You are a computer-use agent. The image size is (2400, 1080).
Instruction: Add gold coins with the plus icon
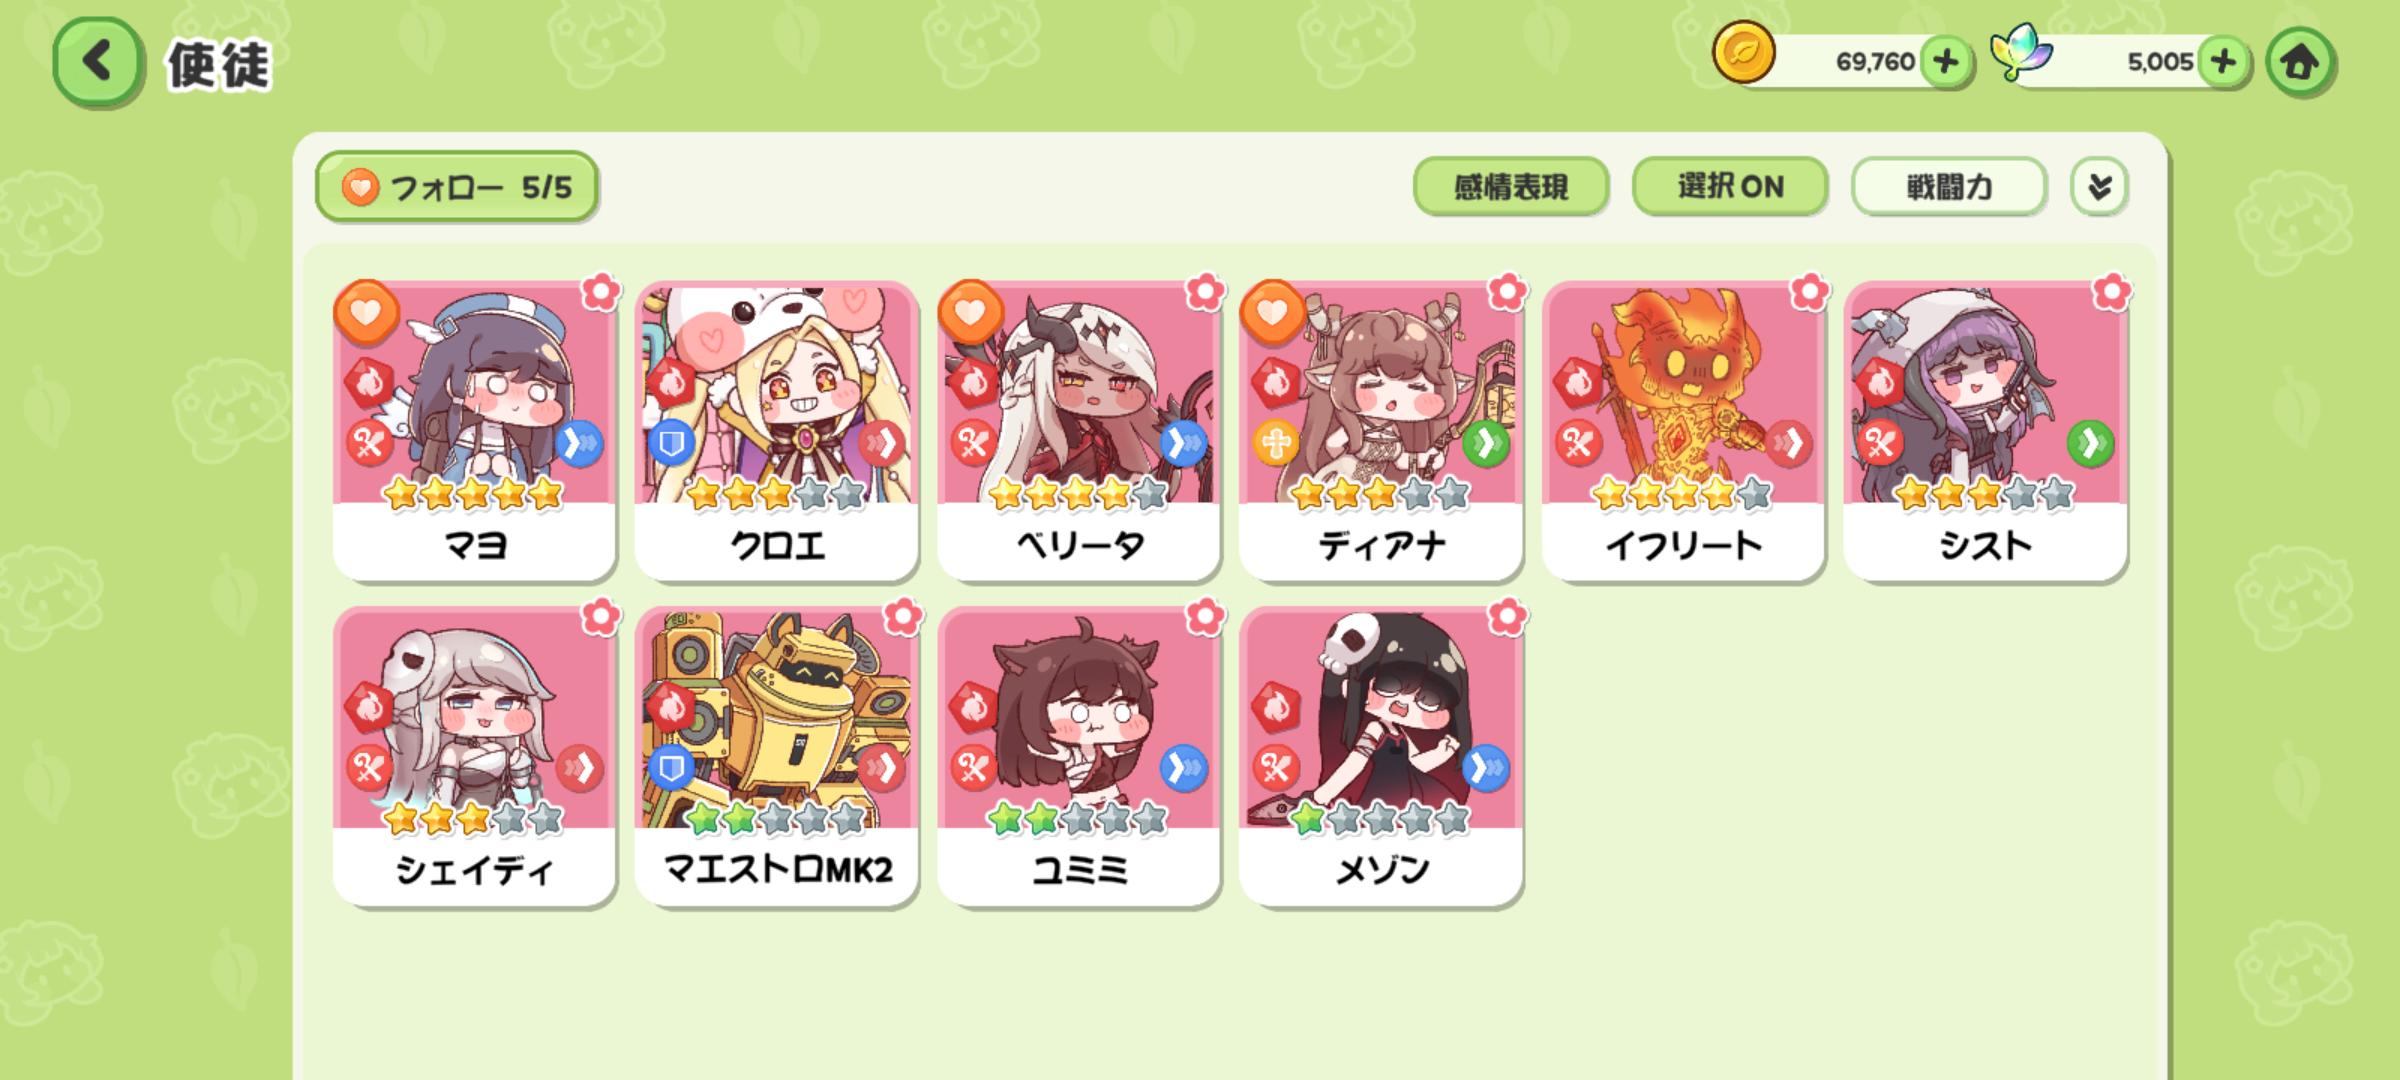[x=1945, y=62]
